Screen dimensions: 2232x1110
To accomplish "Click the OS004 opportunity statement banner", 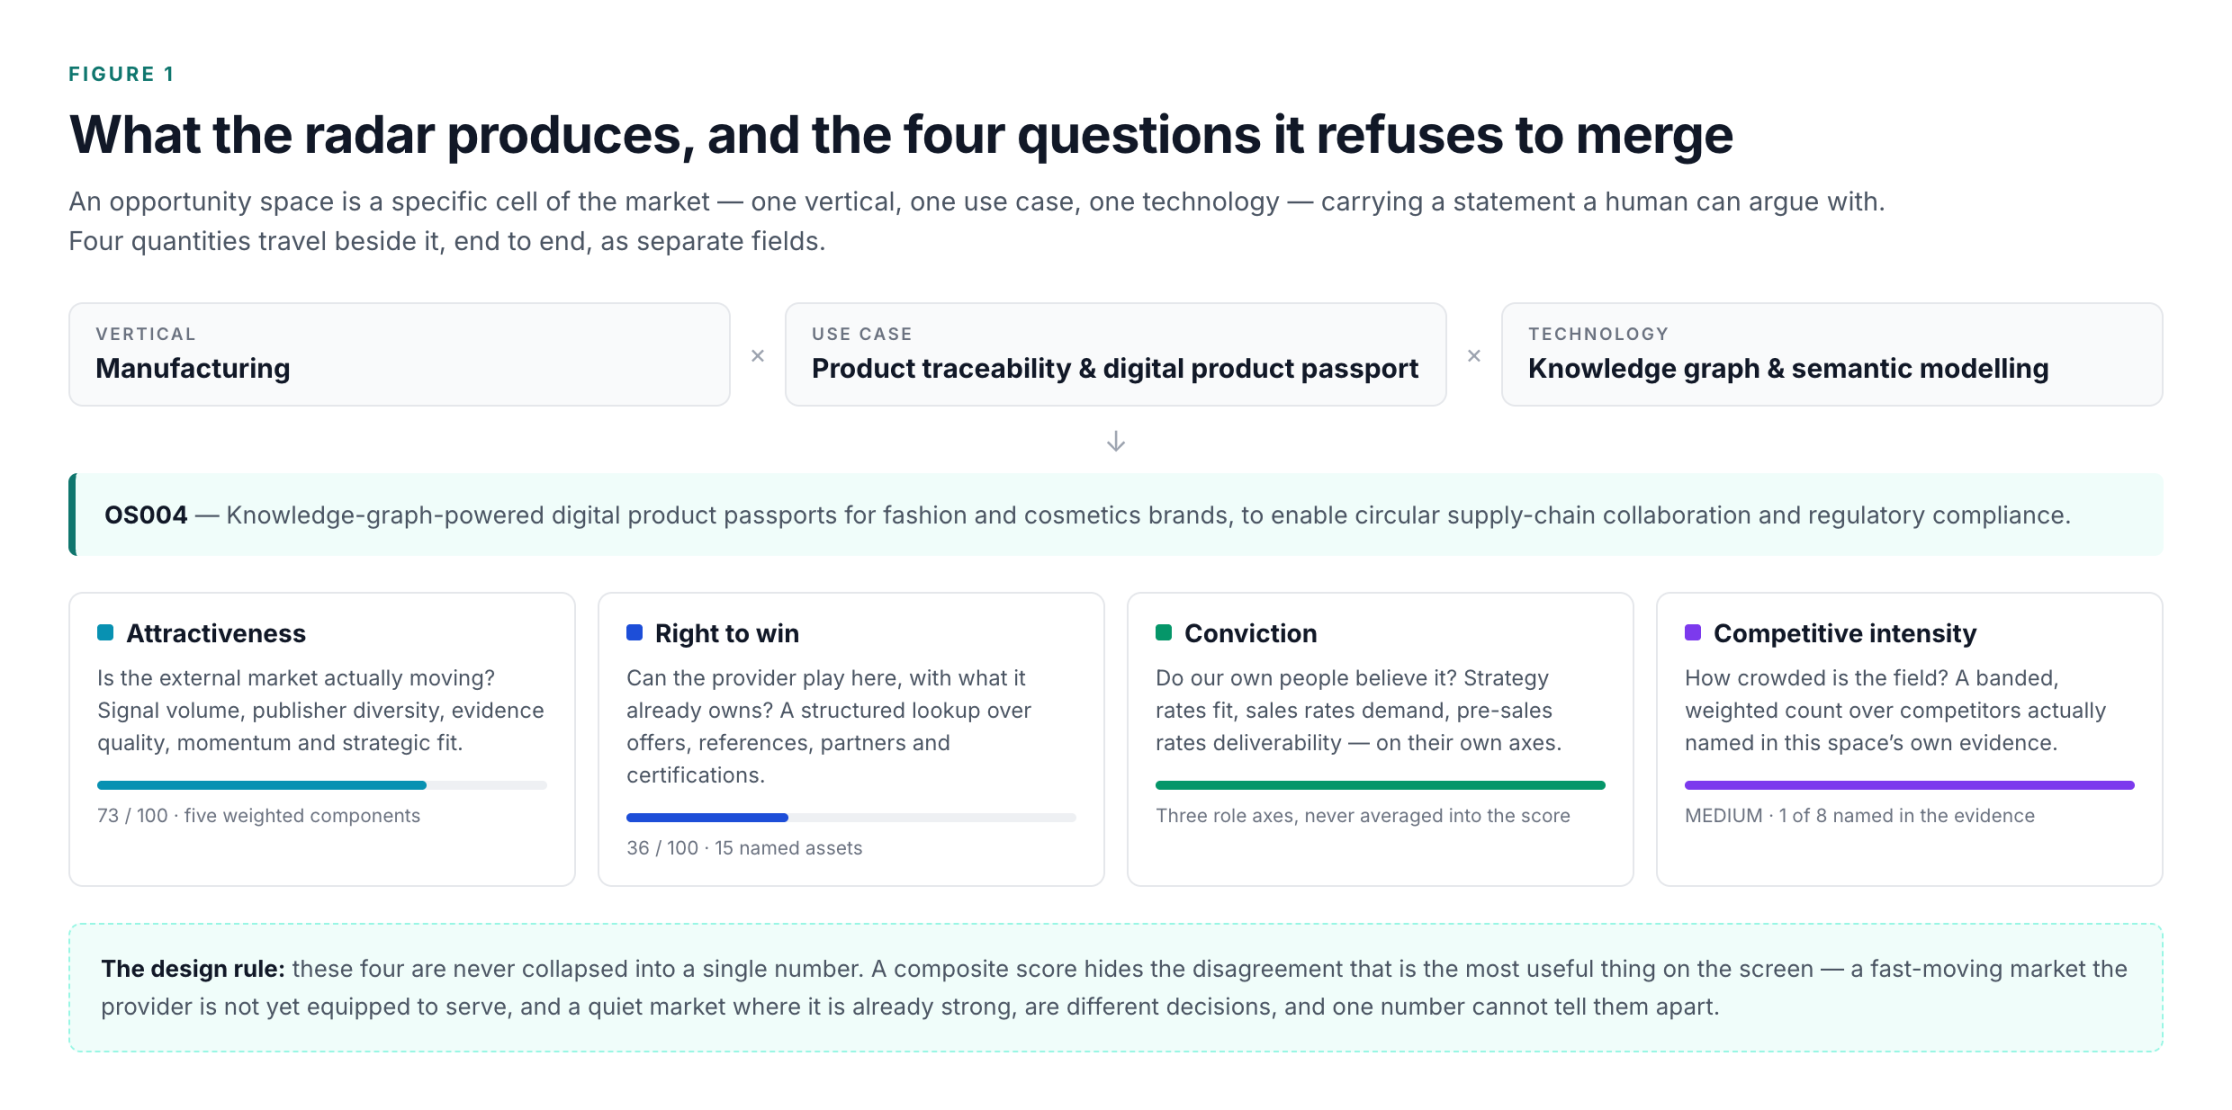I will (1116, 515).
